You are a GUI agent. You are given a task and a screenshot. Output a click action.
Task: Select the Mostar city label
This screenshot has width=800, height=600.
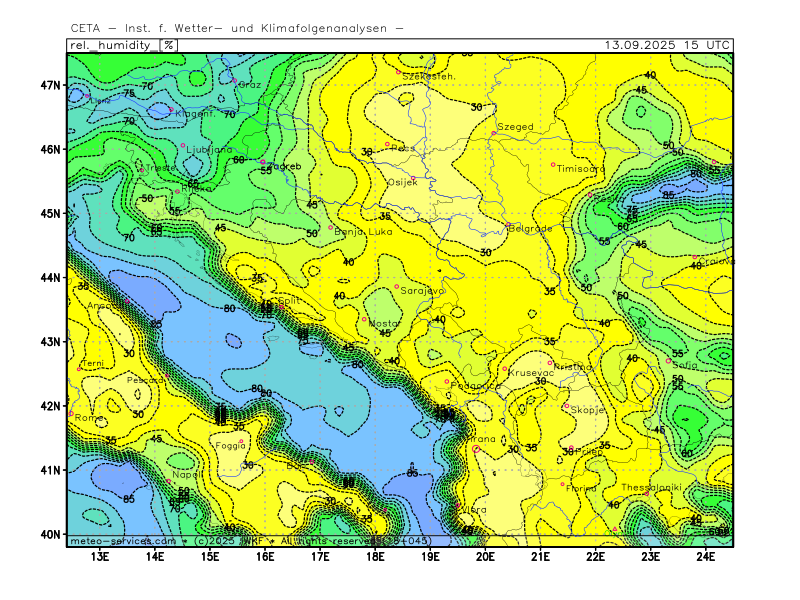pyautogui.click(x=385, y=323)
